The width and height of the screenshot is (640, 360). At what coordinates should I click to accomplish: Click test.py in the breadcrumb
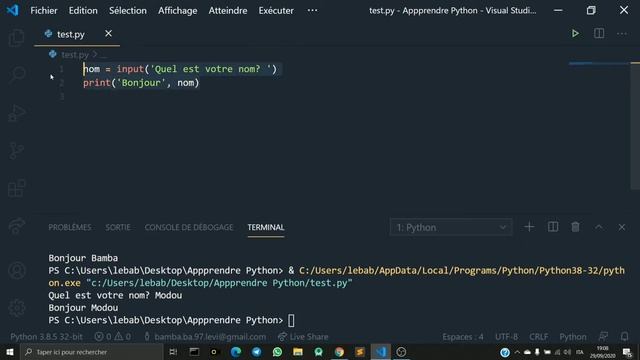tap(75, 54)
